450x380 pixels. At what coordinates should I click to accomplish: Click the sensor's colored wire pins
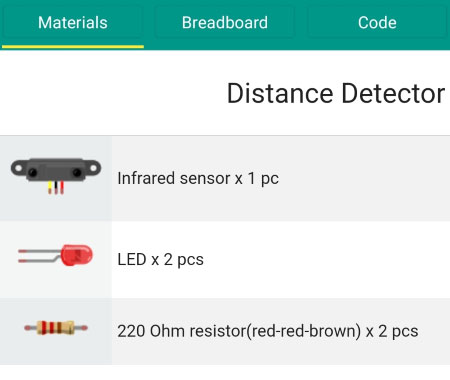56,188
